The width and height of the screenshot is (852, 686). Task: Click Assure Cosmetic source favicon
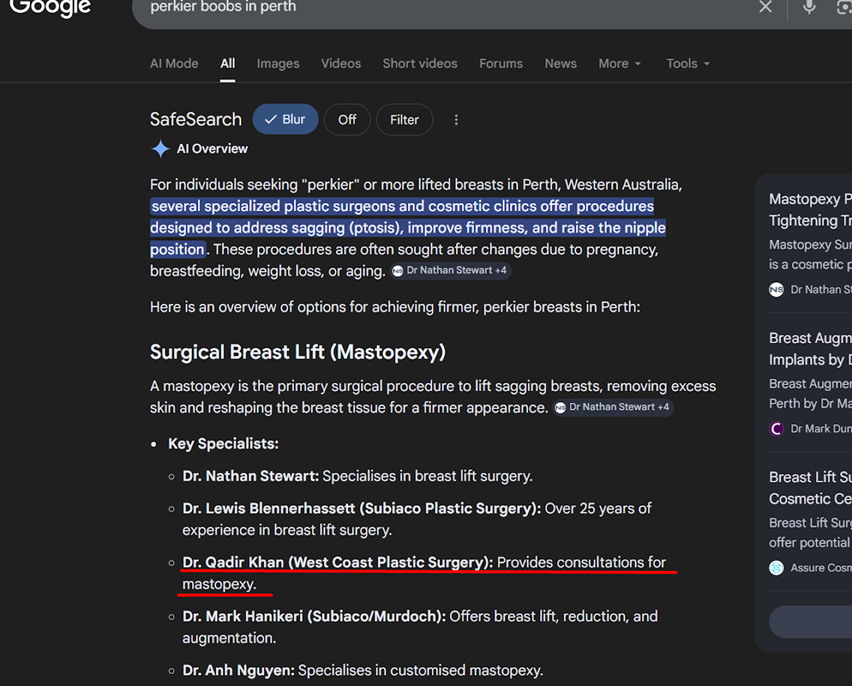(x=777, y=567)
